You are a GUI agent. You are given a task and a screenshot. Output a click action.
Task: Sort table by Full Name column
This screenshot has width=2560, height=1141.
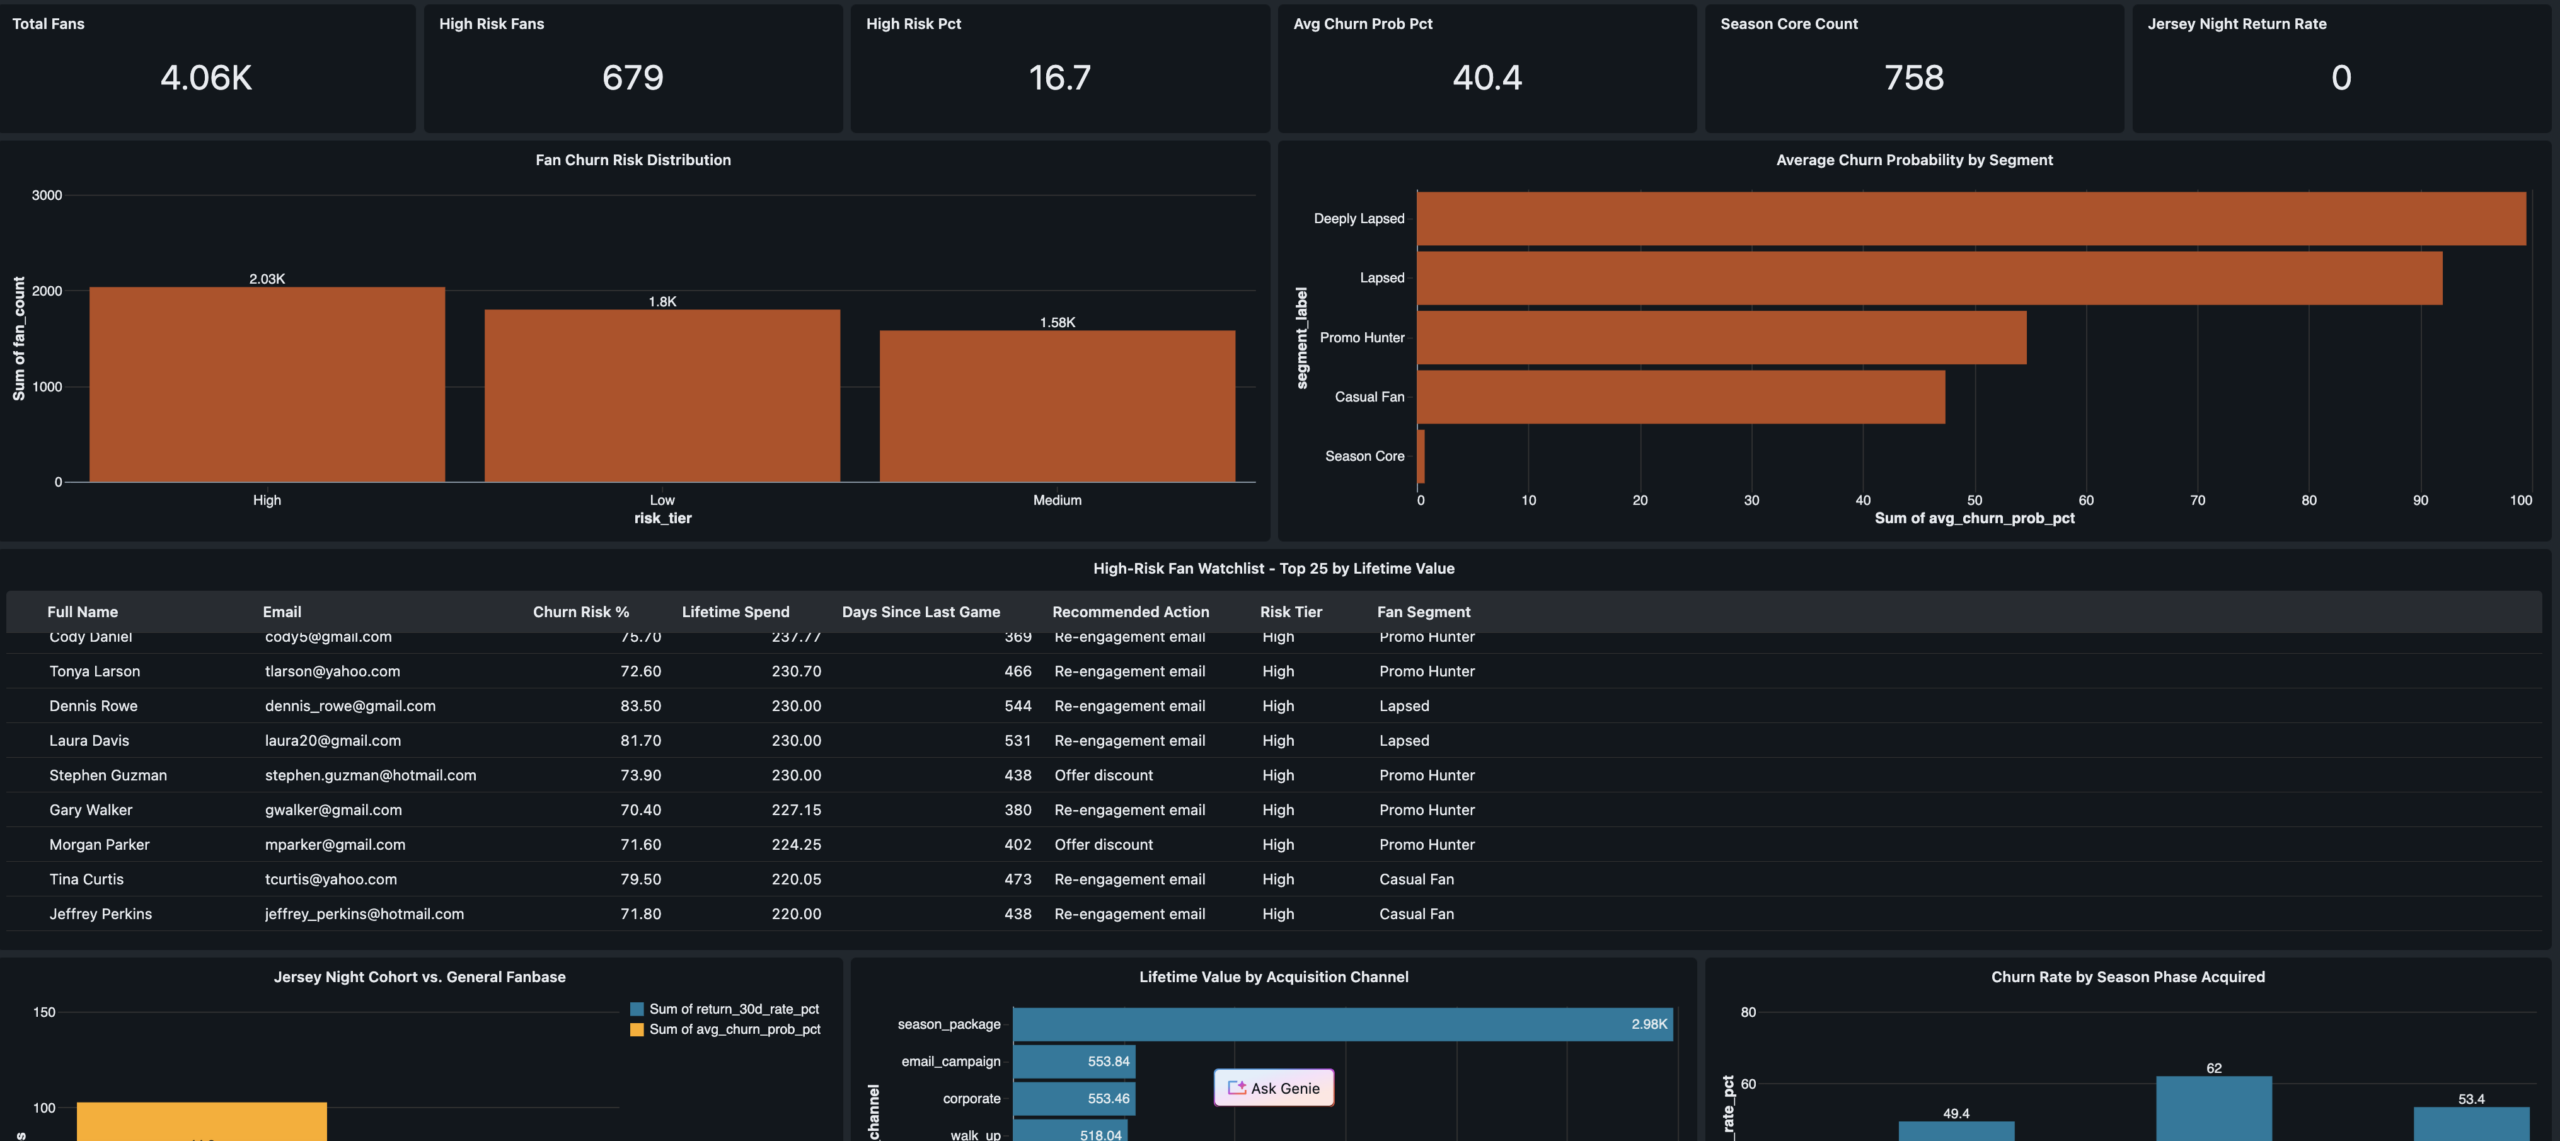(83, 612)
